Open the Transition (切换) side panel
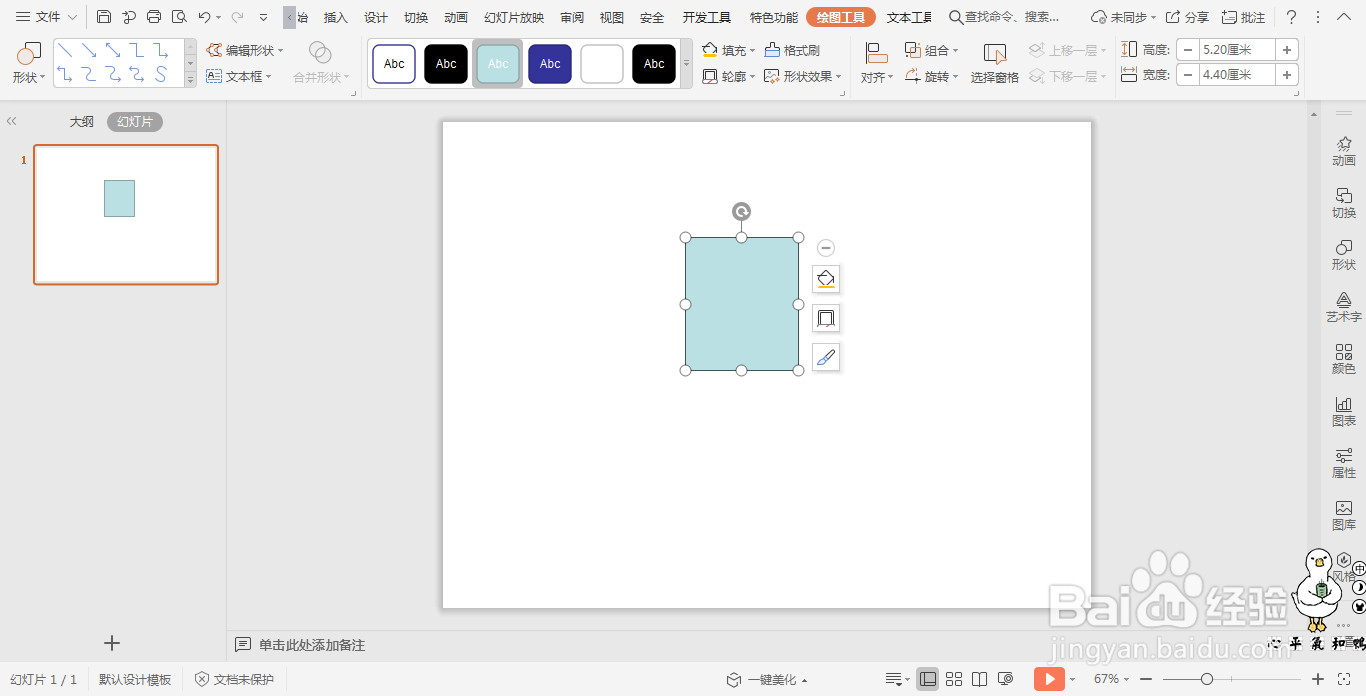The width and height of the screenshot is (1366, 696). (1344, 203)
